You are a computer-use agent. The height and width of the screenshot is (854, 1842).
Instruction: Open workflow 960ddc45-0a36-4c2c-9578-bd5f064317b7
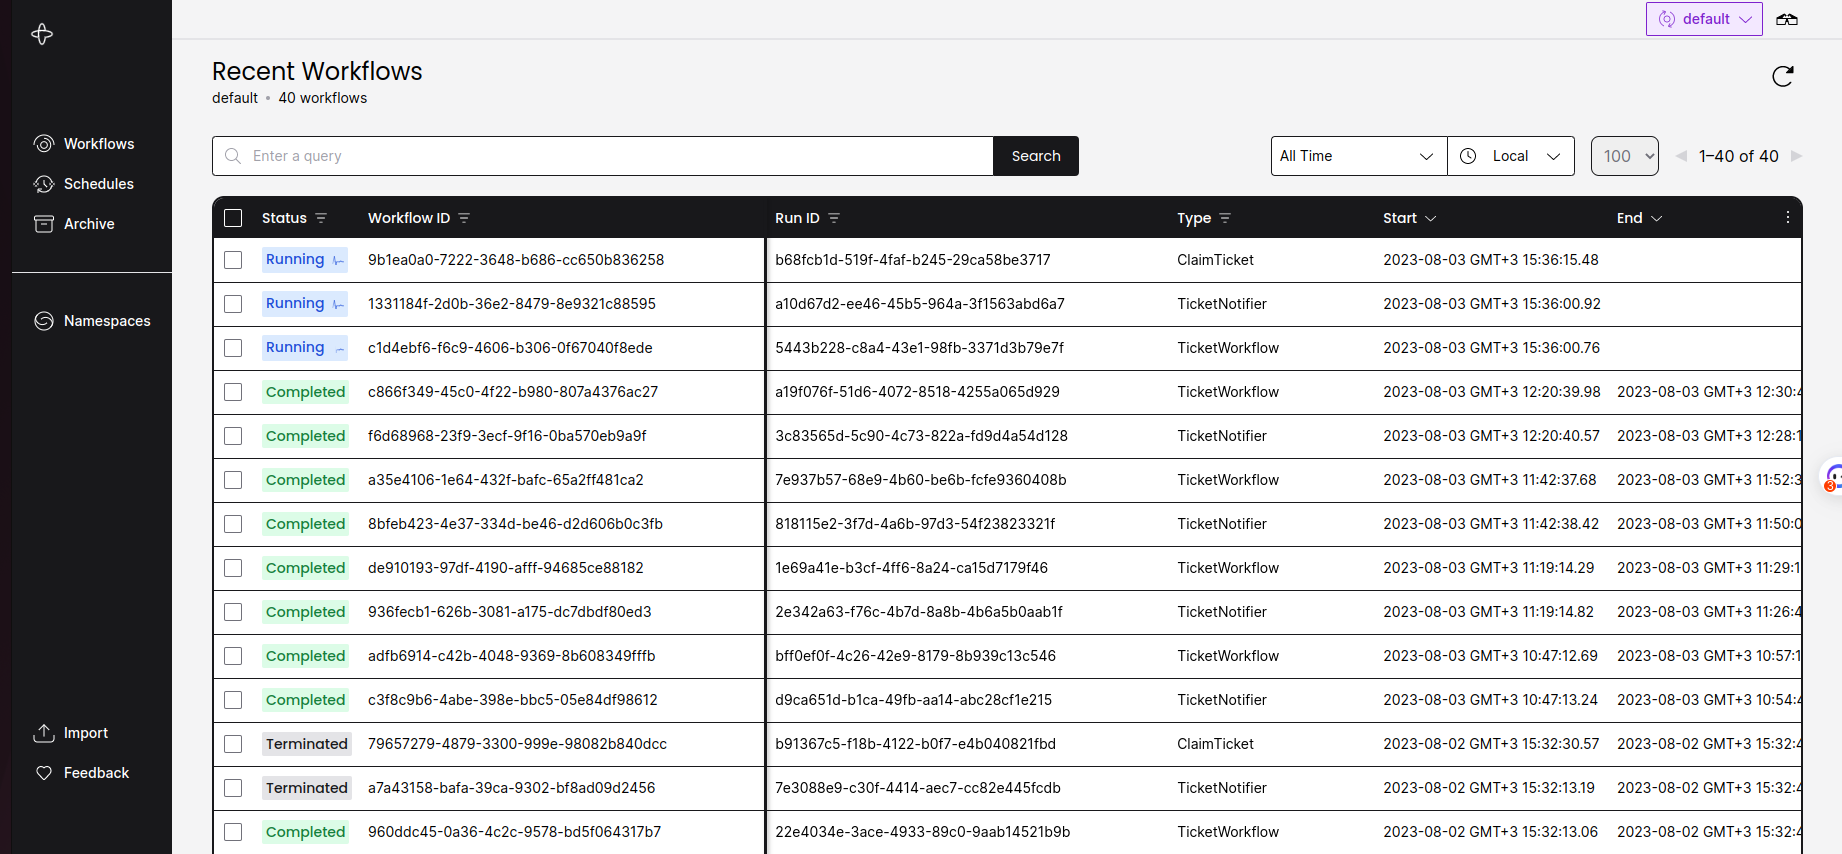coord(514,832)
